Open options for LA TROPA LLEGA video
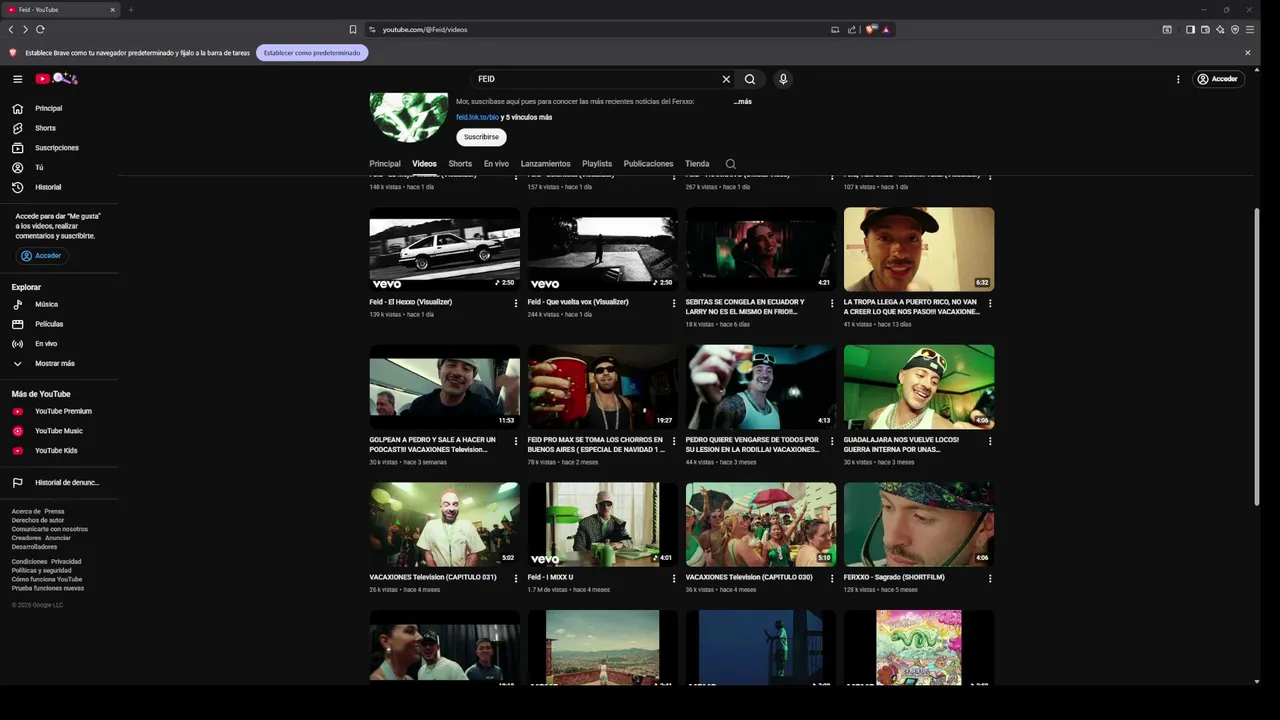The image size is (1280, 720). click(990, 303)
